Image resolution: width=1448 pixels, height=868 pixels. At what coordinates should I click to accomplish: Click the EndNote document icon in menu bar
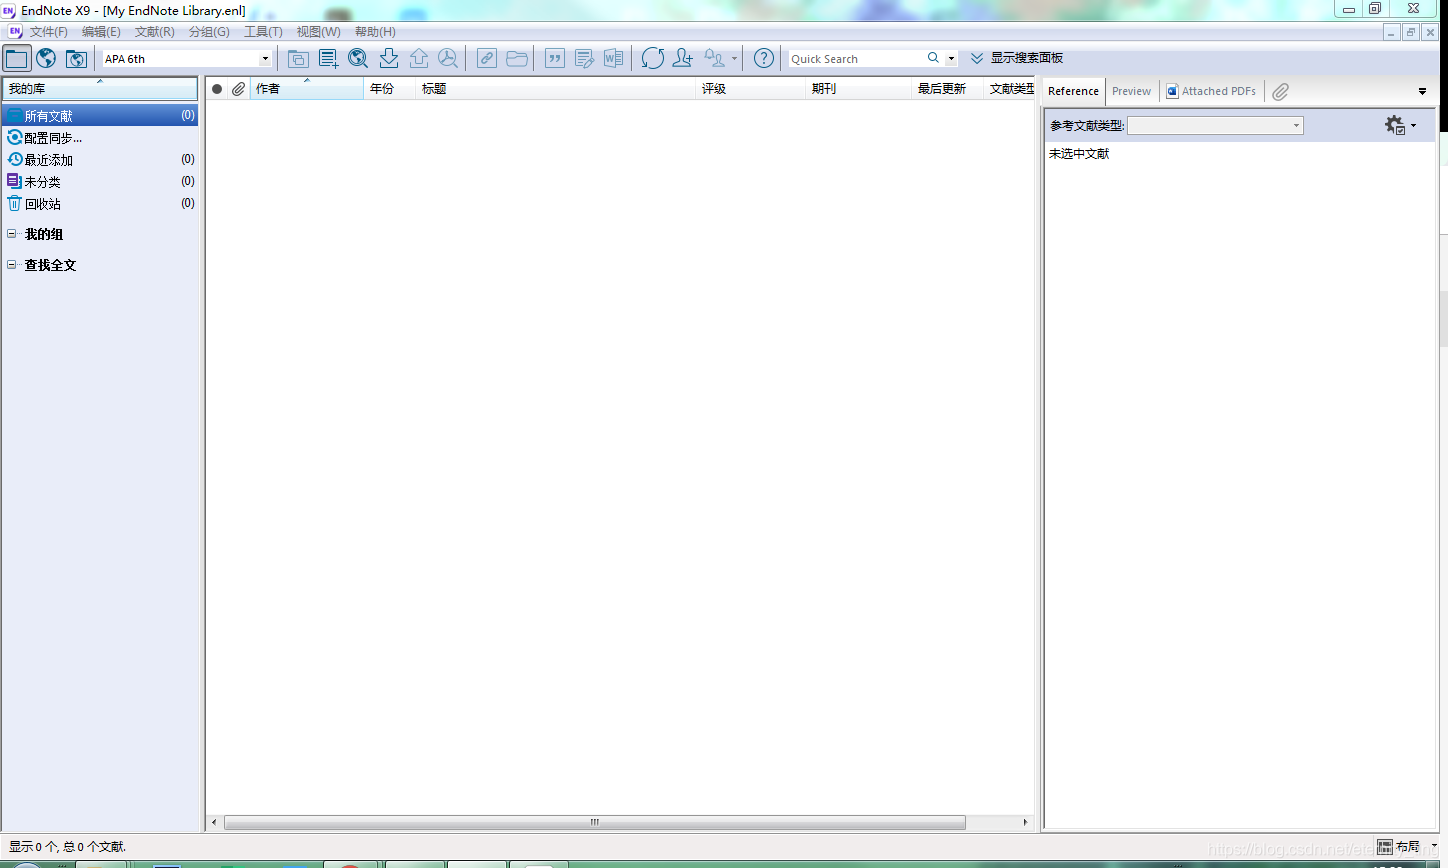click(14, 32)
